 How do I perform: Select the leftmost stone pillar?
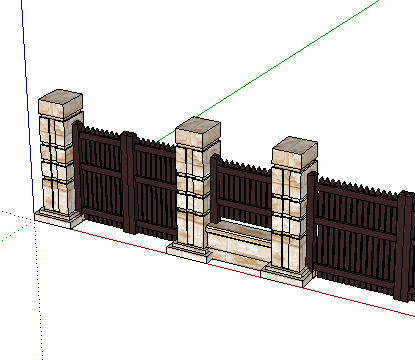59,160
